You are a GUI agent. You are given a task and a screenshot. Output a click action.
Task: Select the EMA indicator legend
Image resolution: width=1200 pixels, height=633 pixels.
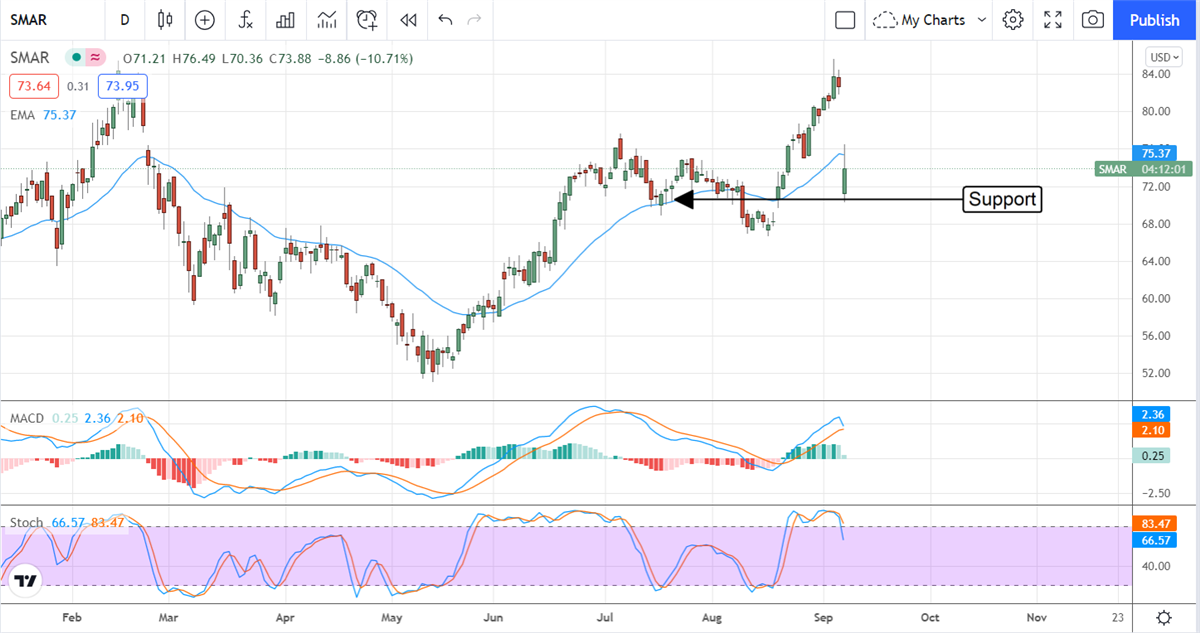click(x=22, y=115)
